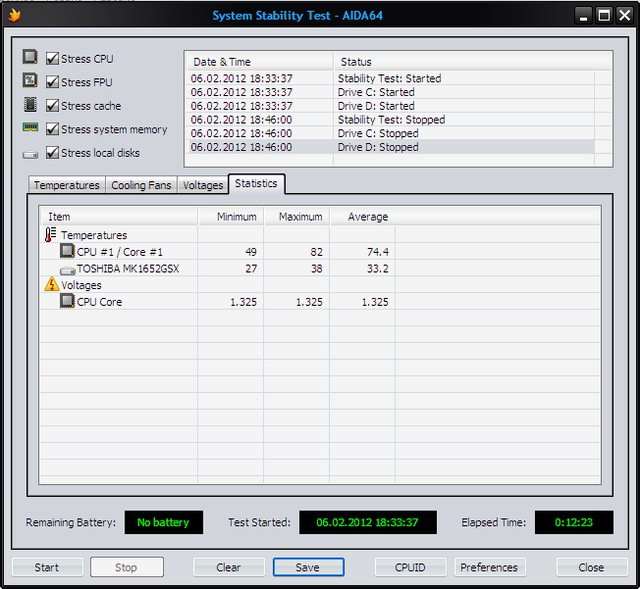Click the FPU icon beside Stress FPU

[30, 81]
